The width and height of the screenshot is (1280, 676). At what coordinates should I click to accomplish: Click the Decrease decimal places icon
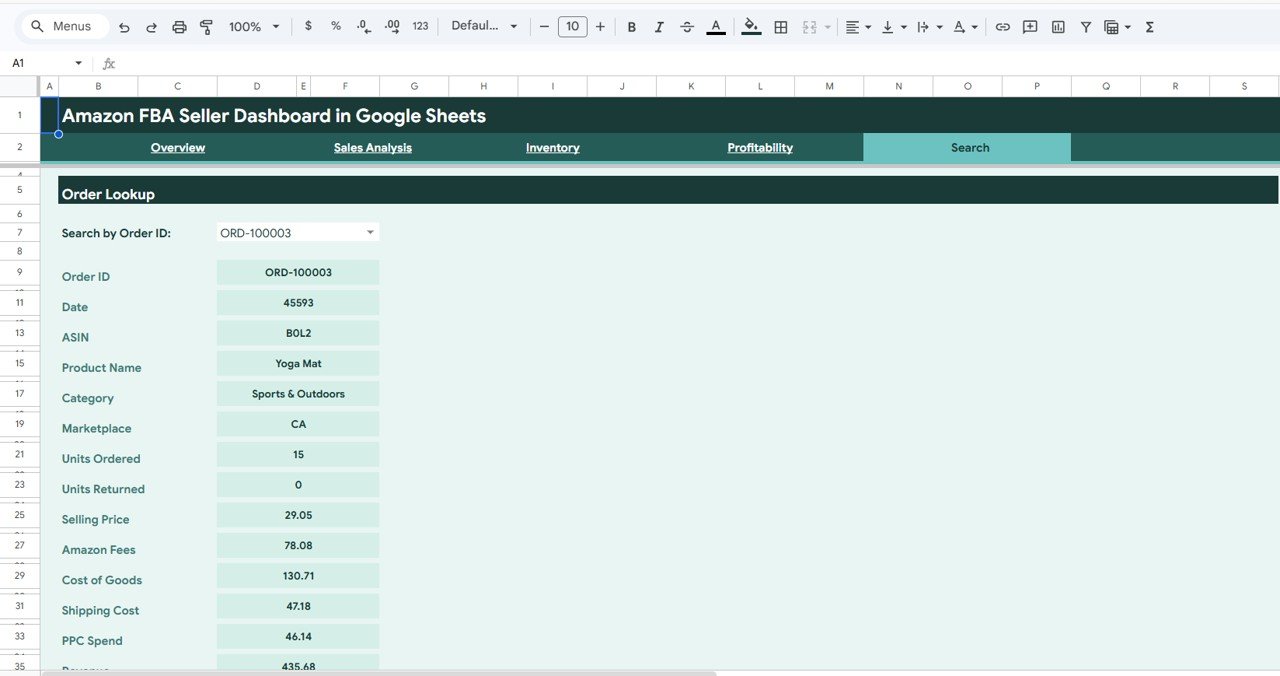(363, 26)
